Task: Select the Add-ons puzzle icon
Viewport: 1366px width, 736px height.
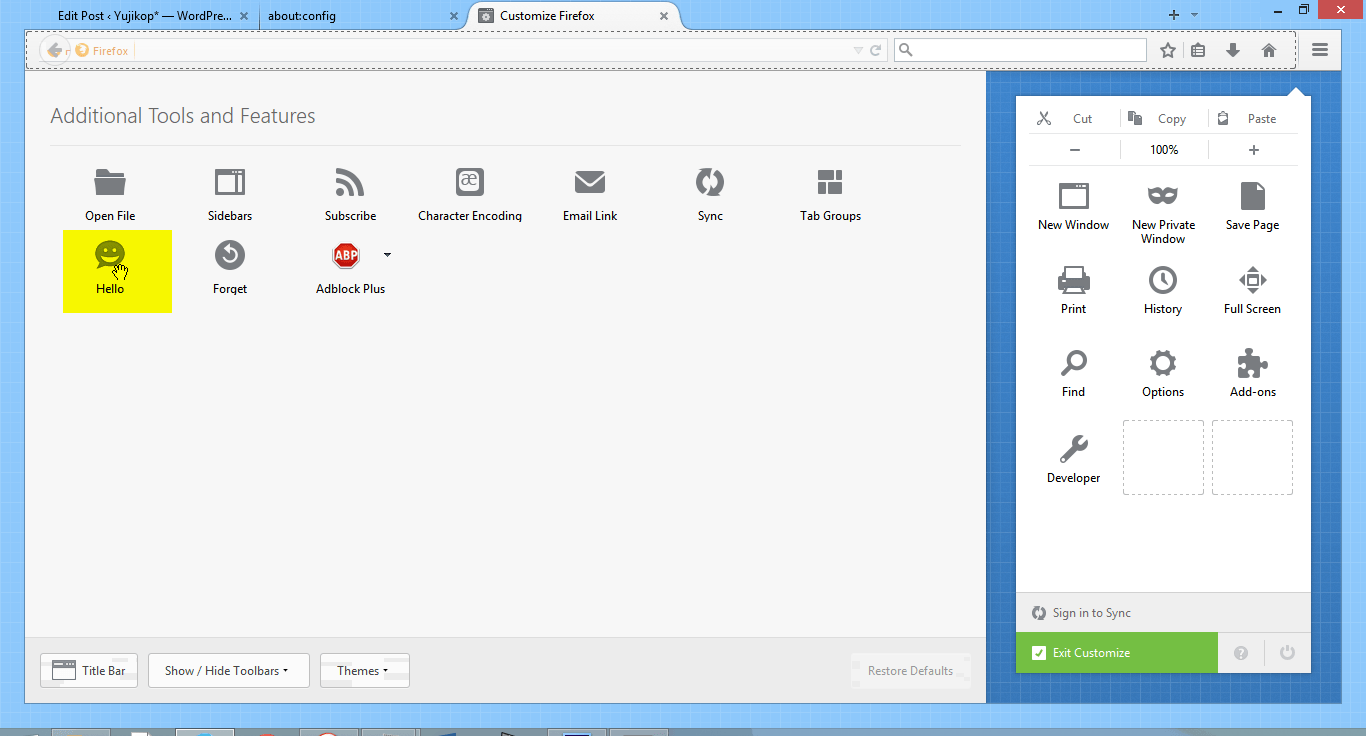Action: click(1253, 362)
